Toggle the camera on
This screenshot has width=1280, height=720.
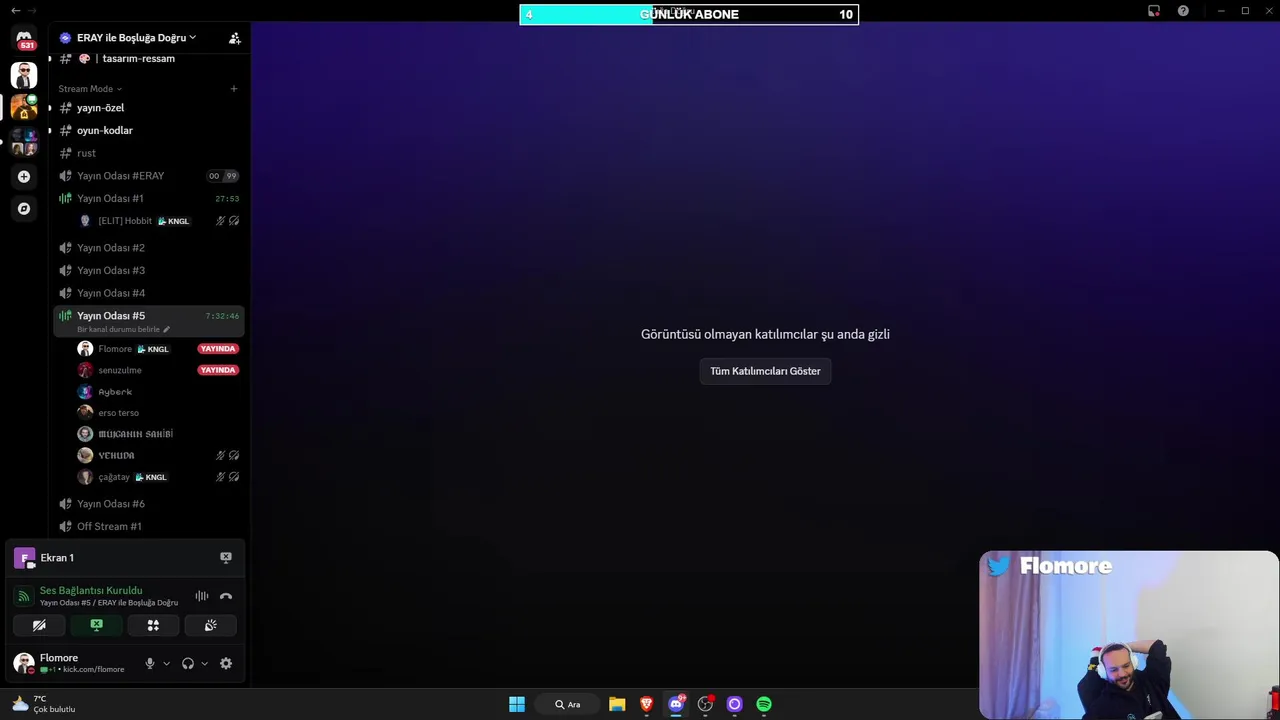(39, 625)
